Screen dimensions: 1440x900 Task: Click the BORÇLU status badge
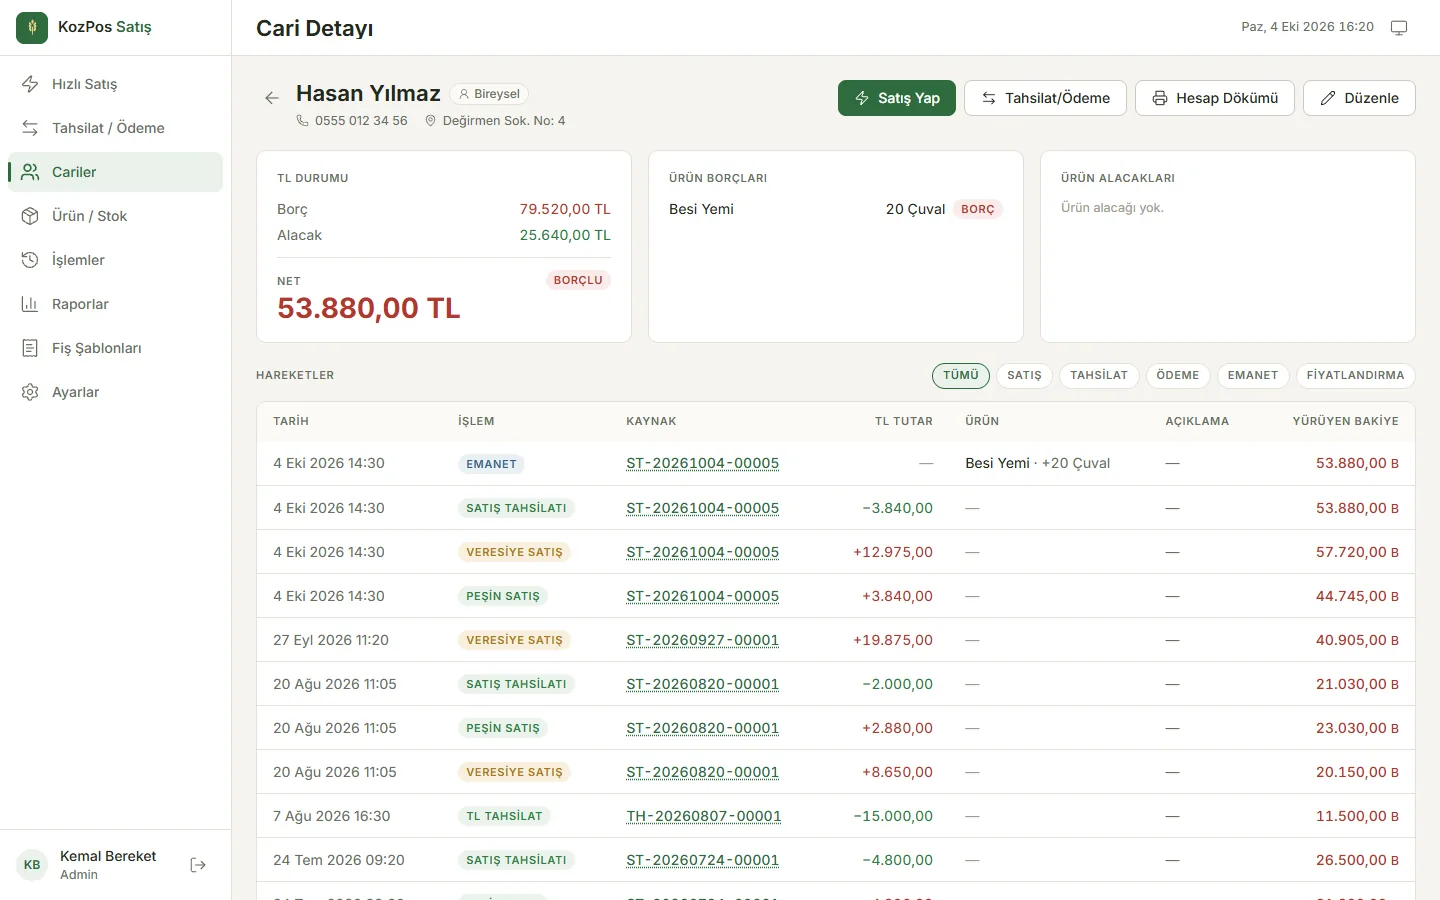pyautogui.click(x=578, y=280)
